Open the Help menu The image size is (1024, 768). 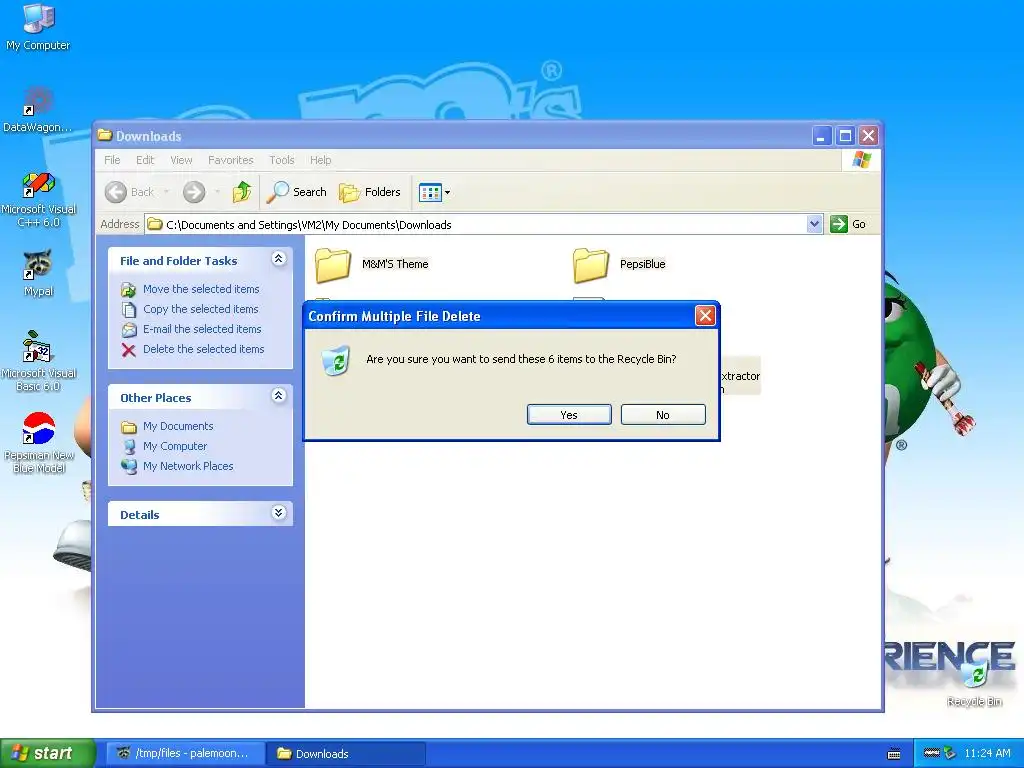coord(320,160)
